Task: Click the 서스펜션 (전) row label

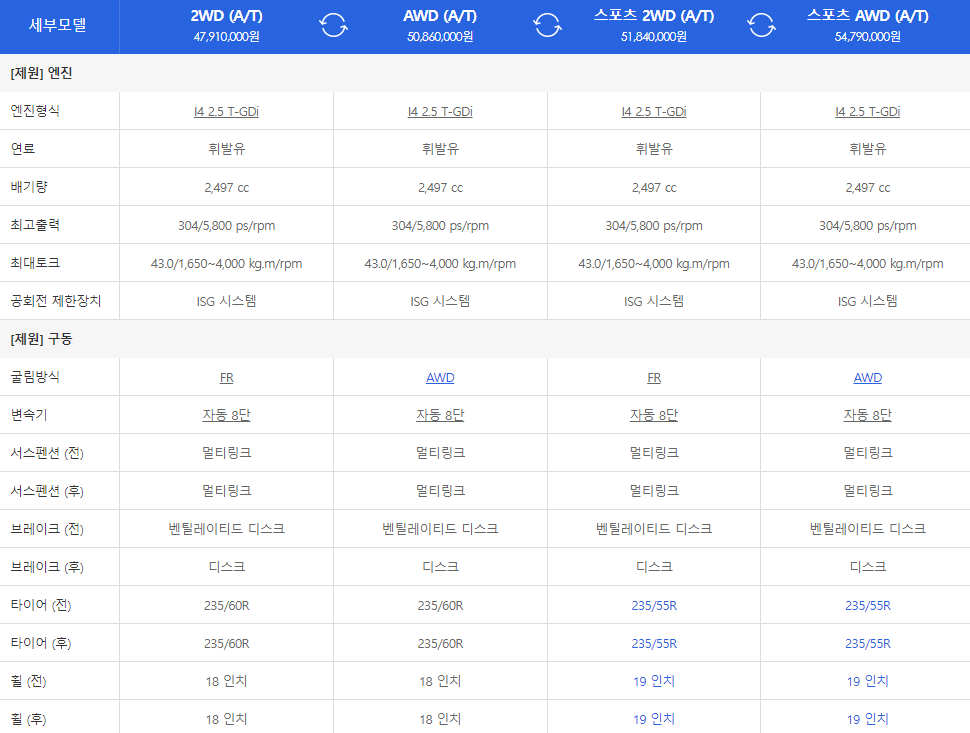Action: [x=47, y=453]
